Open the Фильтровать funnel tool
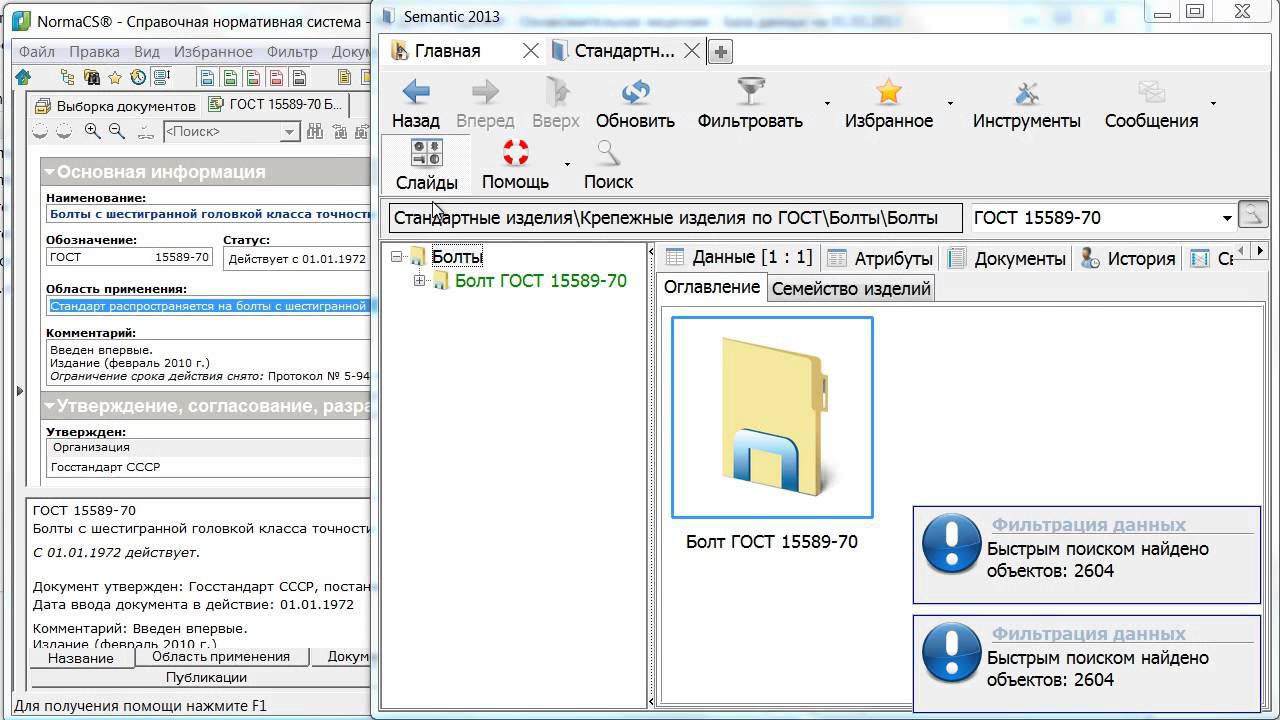Image resolution: width=1280 pixels, height=720 pixels. tap(750, 104)
